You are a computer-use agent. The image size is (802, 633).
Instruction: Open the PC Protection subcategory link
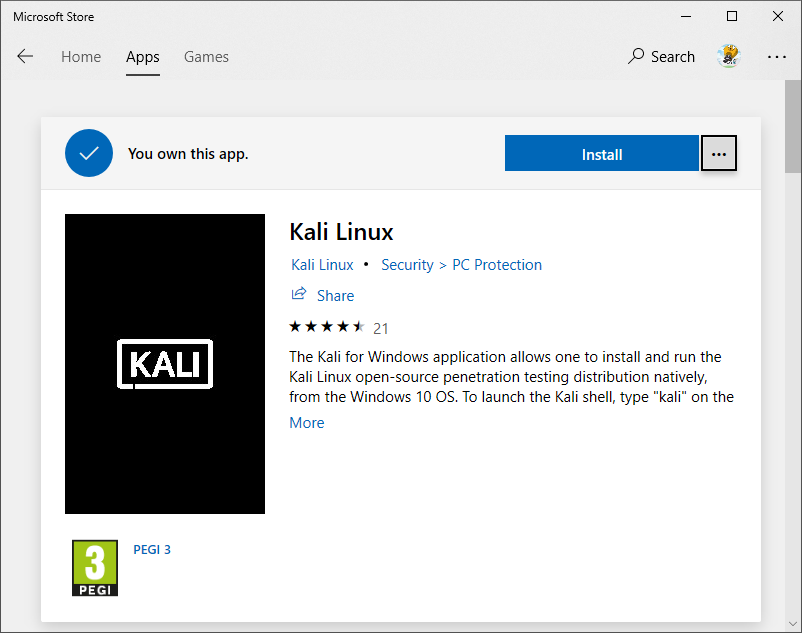[x=497, y=265]
